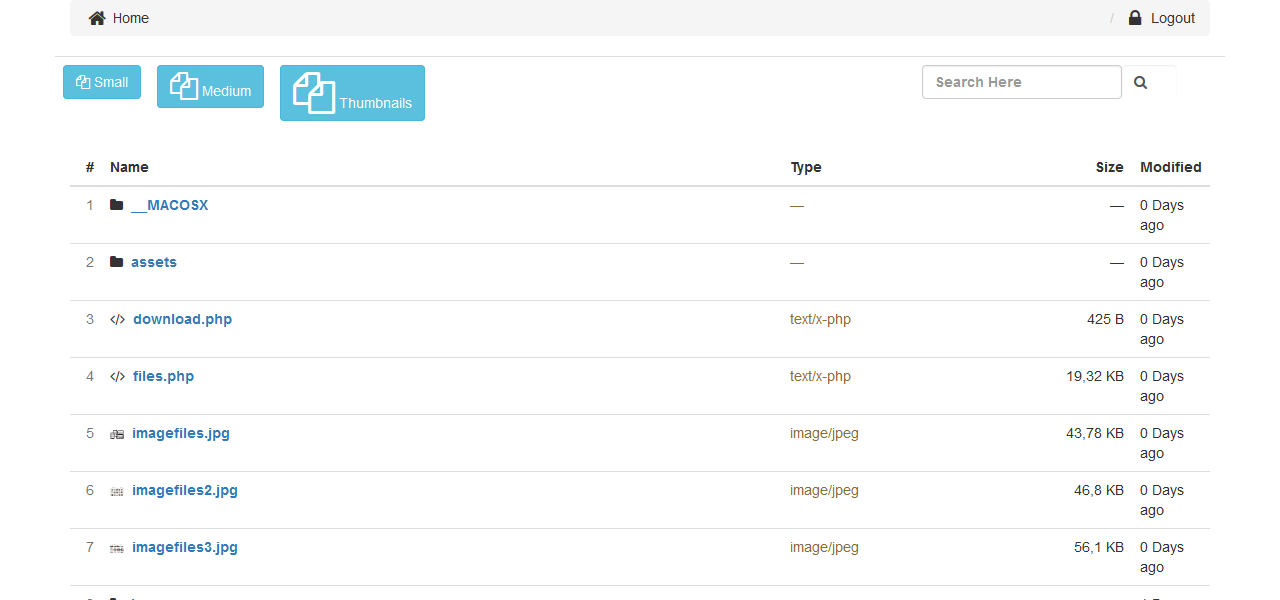Open the files.php file link

[x=163, y=376]
